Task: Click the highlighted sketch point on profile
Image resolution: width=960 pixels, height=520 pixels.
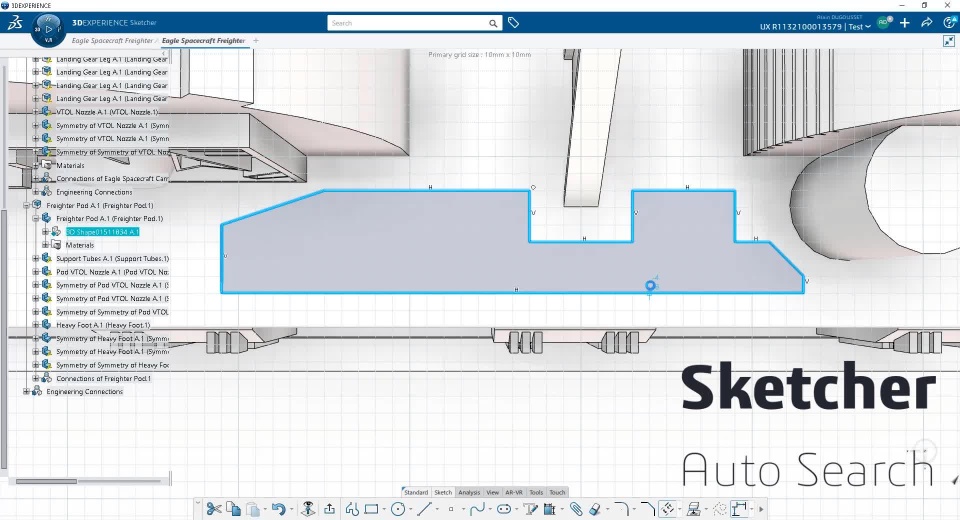Action: click(650, 285)
